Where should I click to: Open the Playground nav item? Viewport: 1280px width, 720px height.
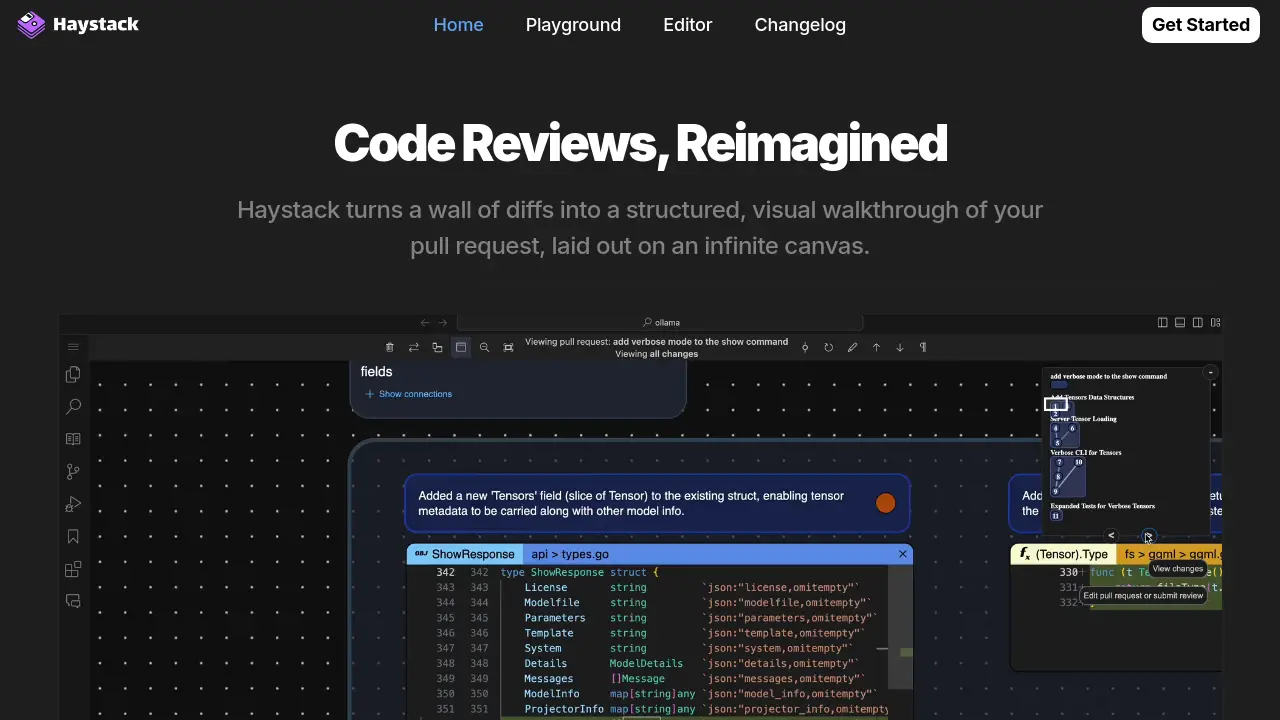tap(573, 25)
